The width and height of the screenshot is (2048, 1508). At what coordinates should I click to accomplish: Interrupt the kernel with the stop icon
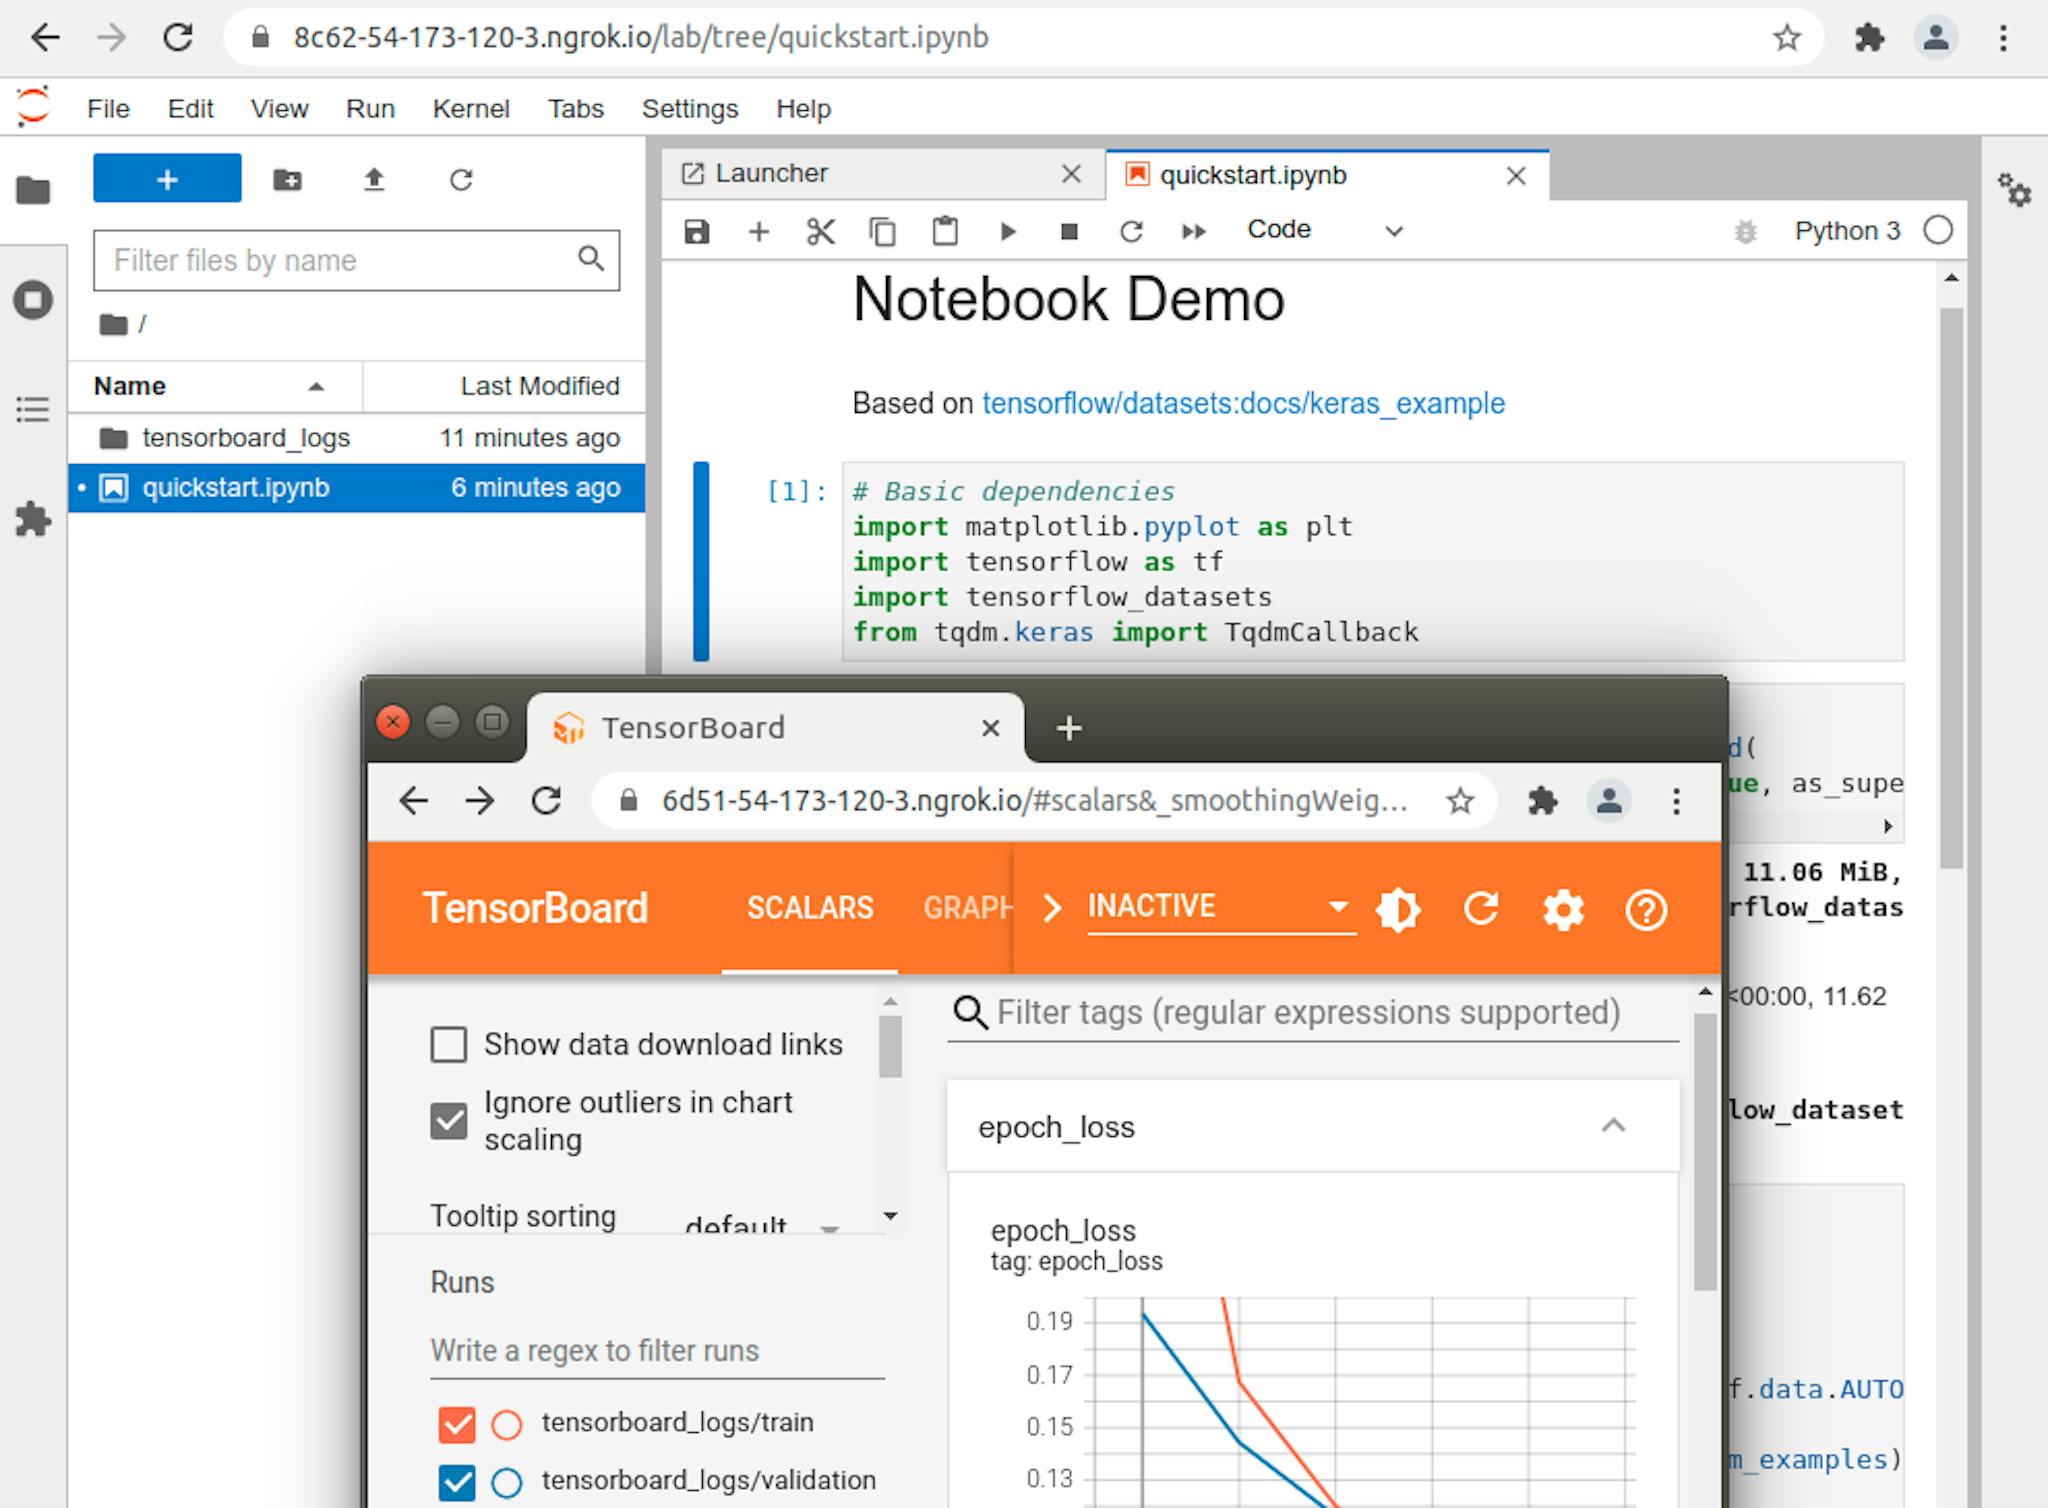coord(1069,232)
